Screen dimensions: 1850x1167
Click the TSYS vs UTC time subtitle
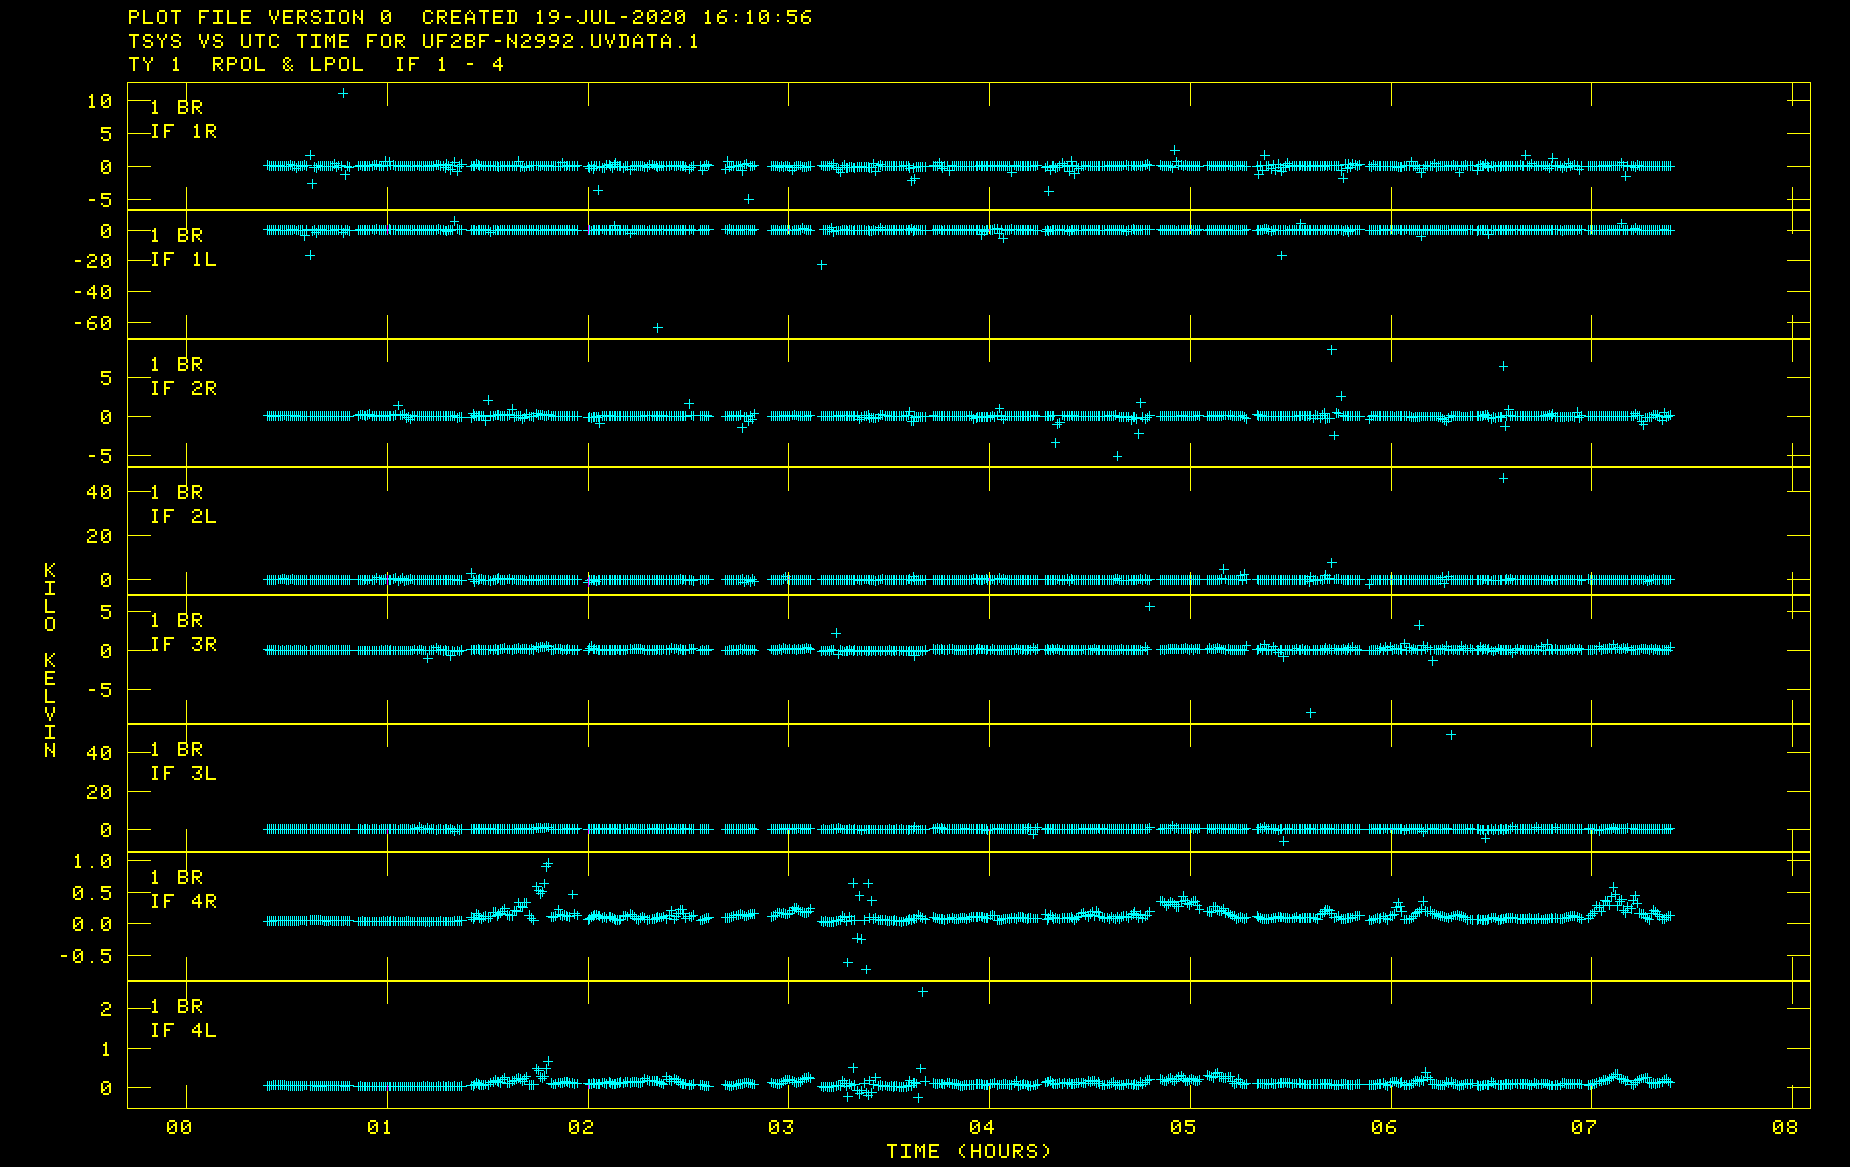click(x=413, y=41)
